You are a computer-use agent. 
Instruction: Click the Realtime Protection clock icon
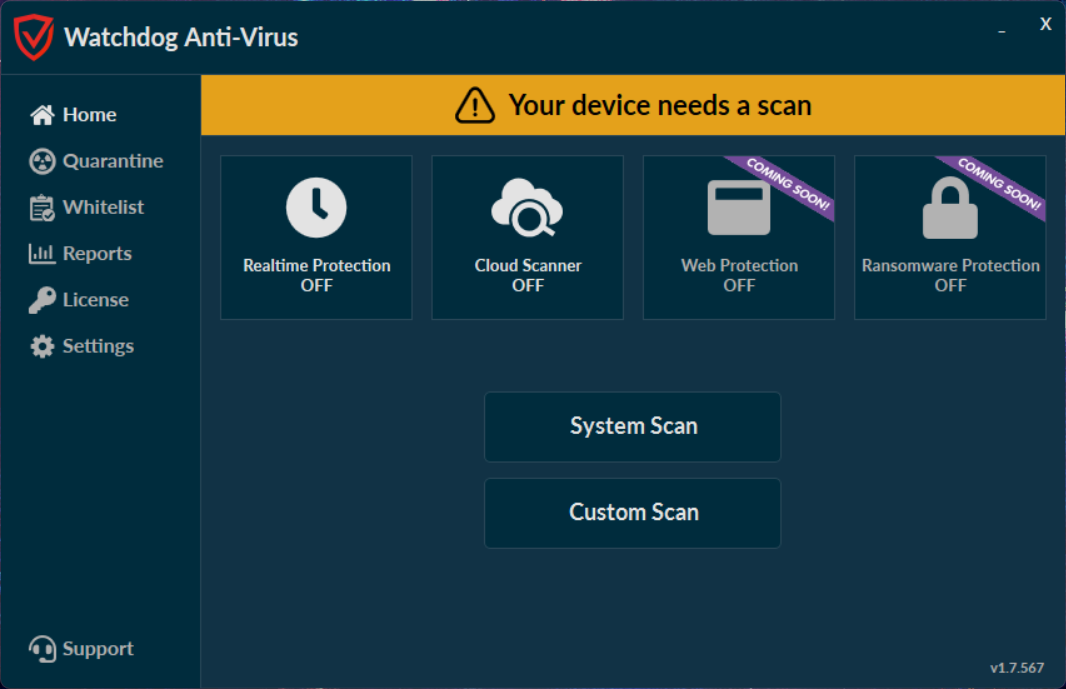click(316, 207)
